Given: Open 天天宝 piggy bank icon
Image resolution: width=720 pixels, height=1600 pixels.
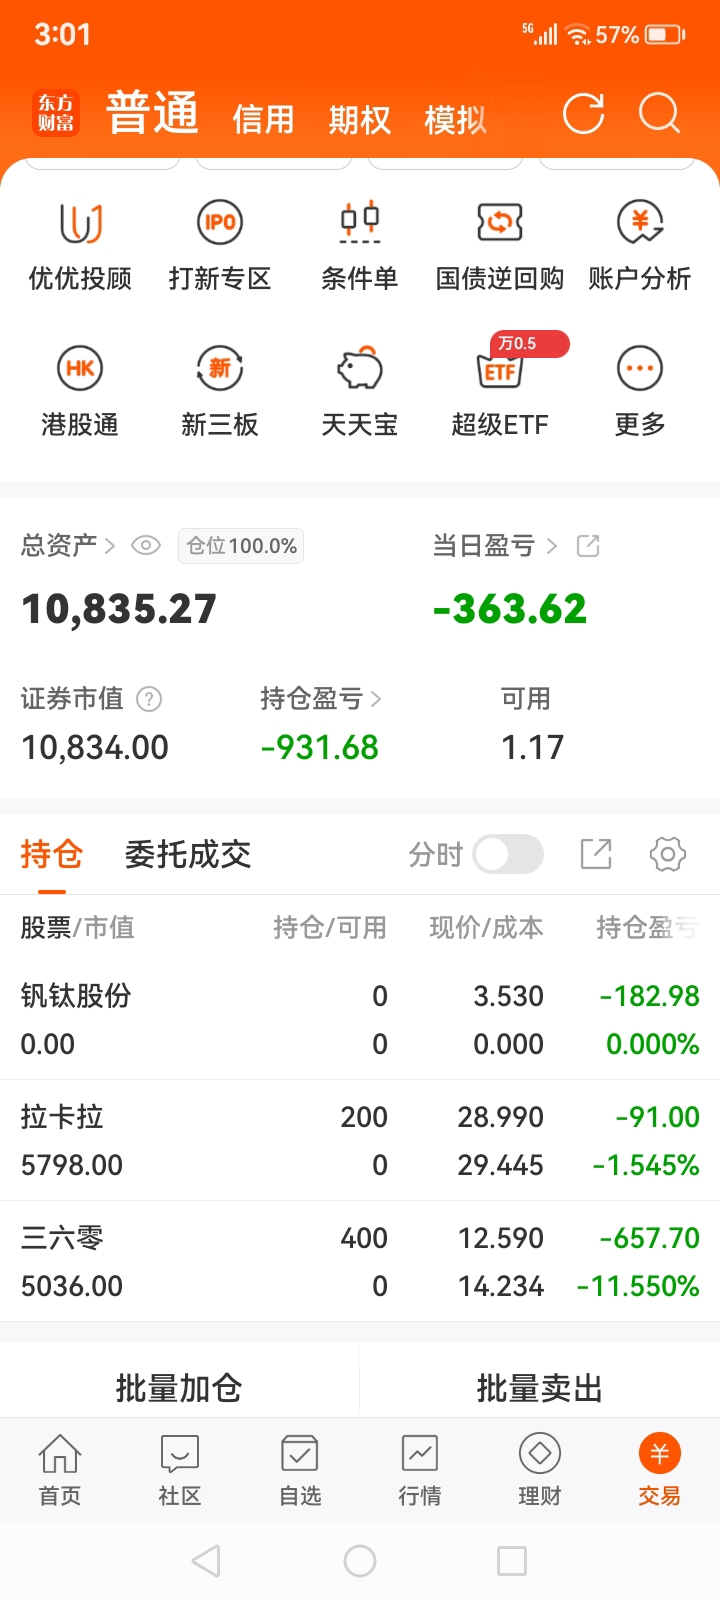Looking at the screenshot, I should click(x=360, y=368).
